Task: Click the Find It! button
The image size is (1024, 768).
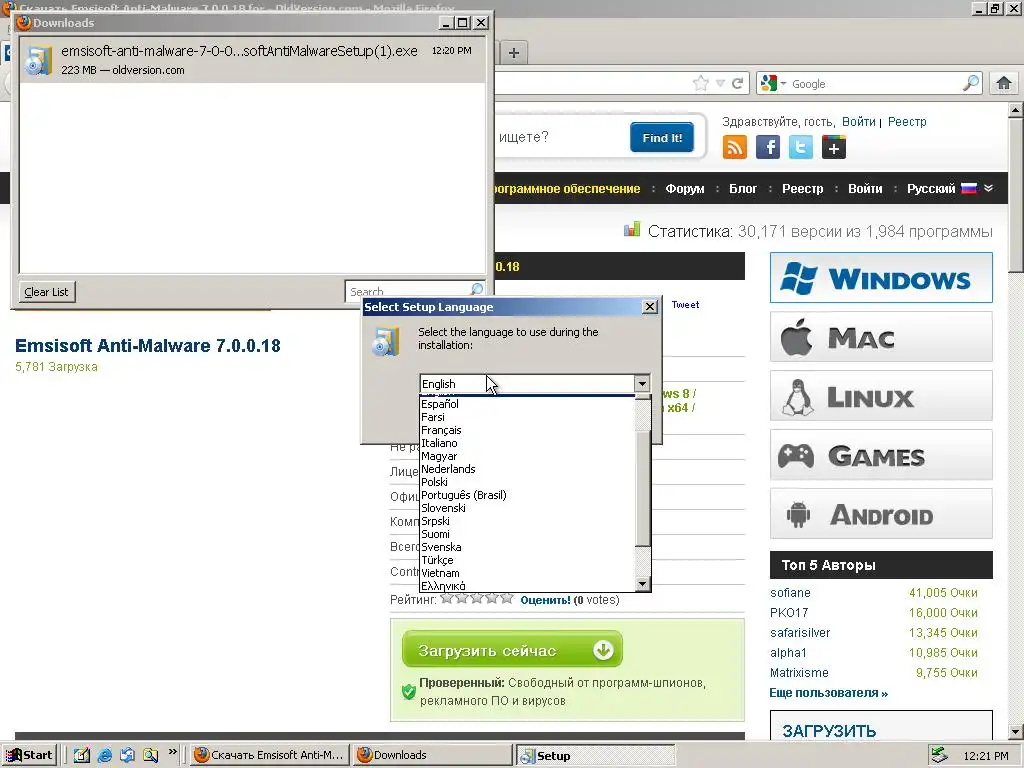Action: [x=662, y=137]
